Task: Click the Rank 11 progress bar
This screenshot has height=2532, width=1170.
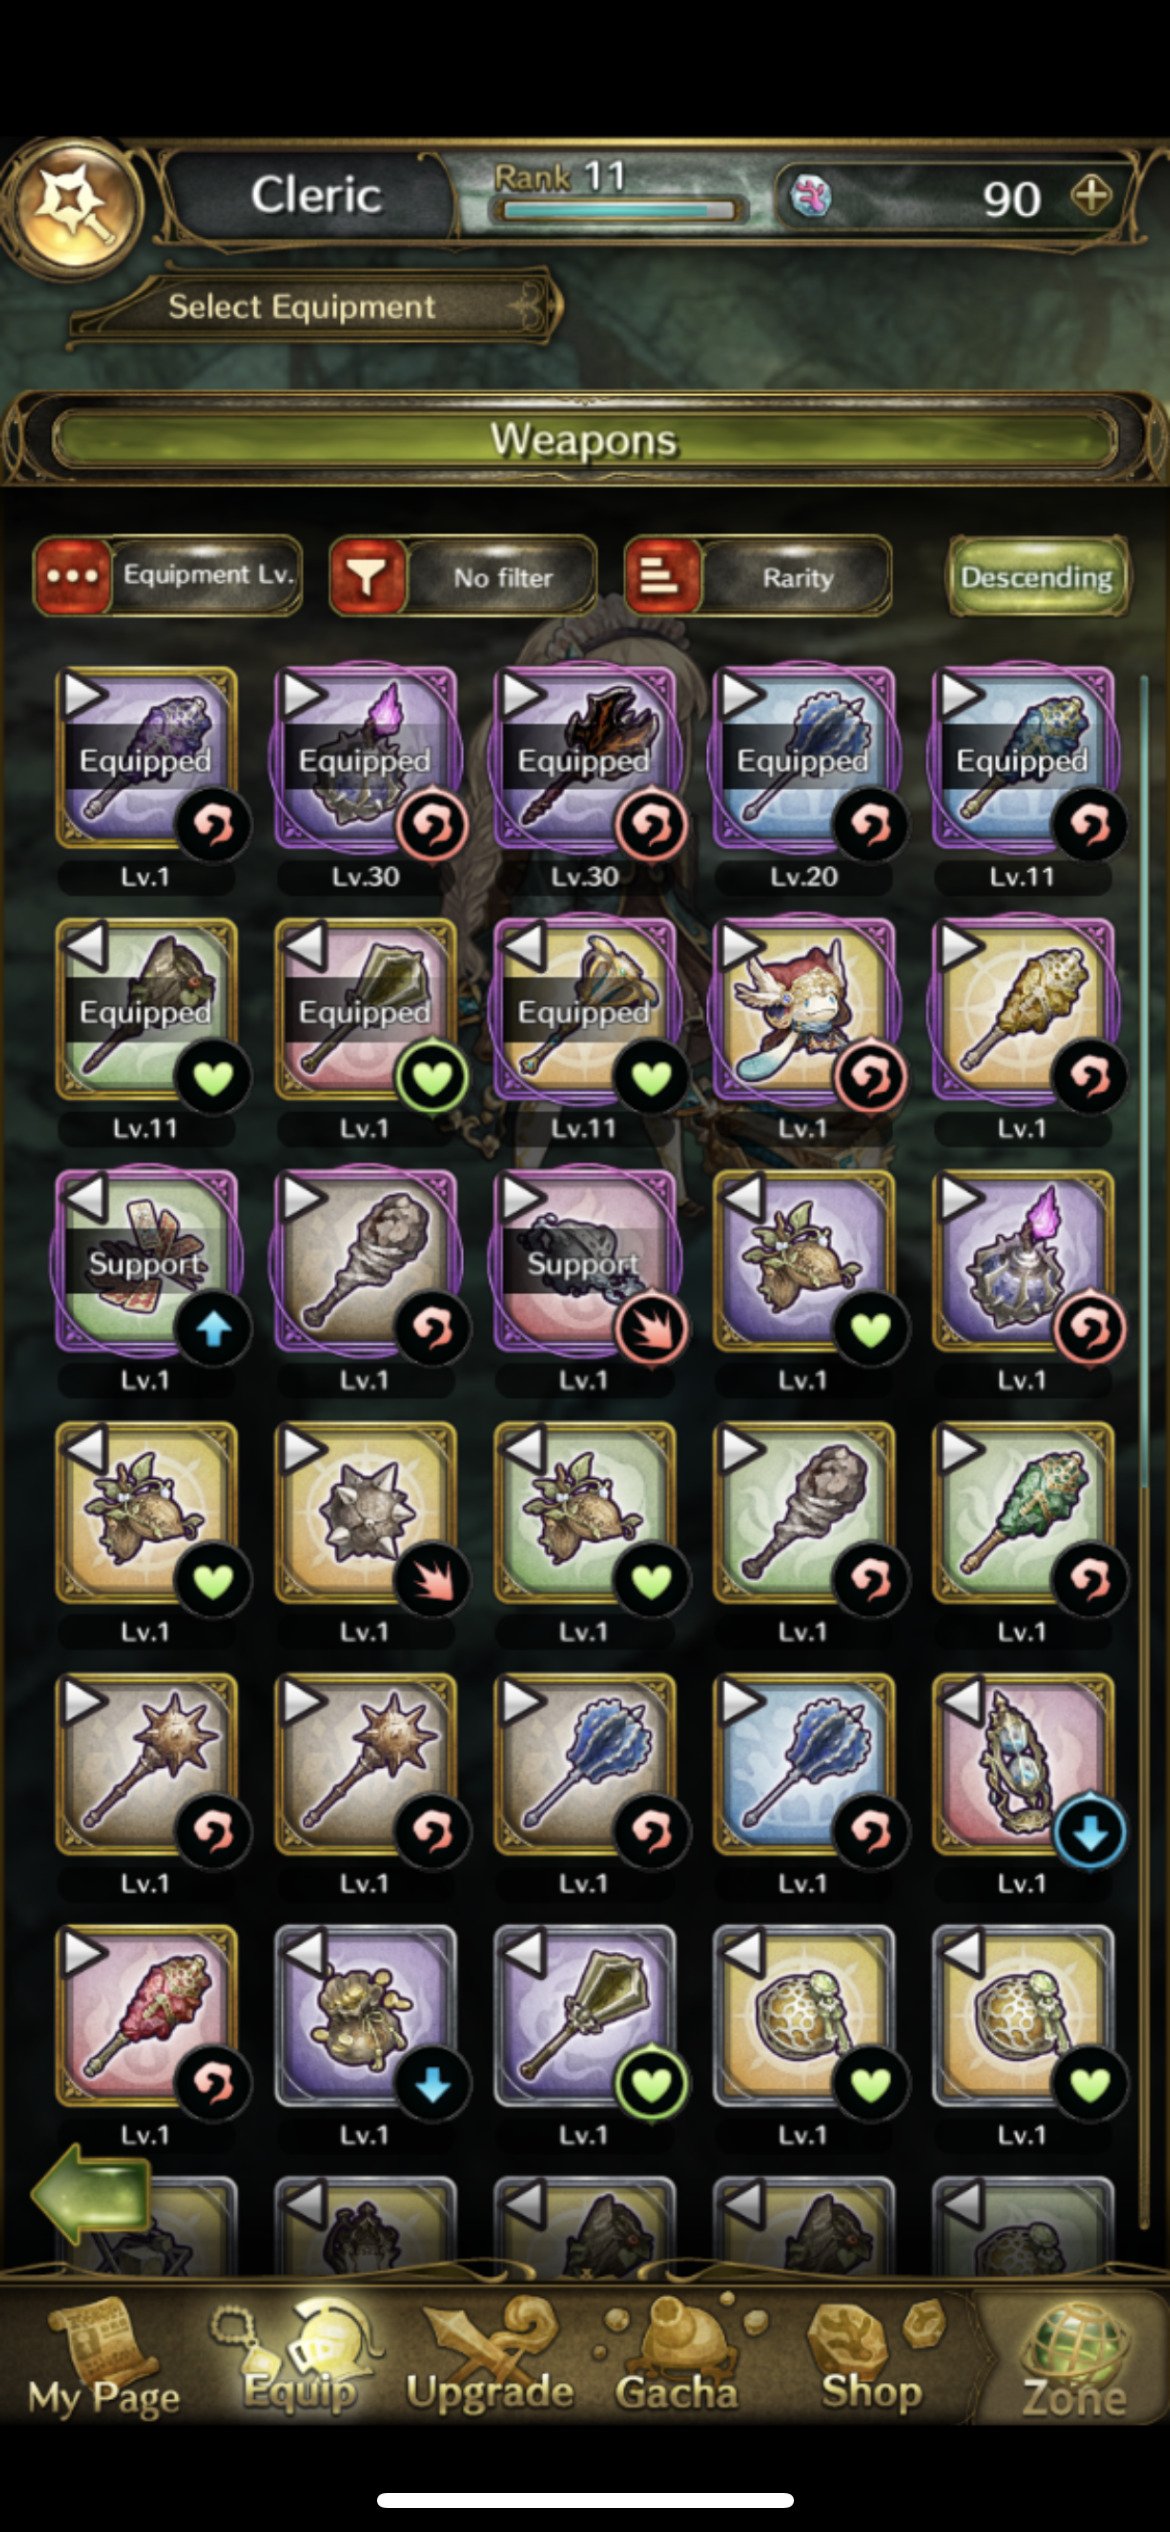Action: [619, 210]
